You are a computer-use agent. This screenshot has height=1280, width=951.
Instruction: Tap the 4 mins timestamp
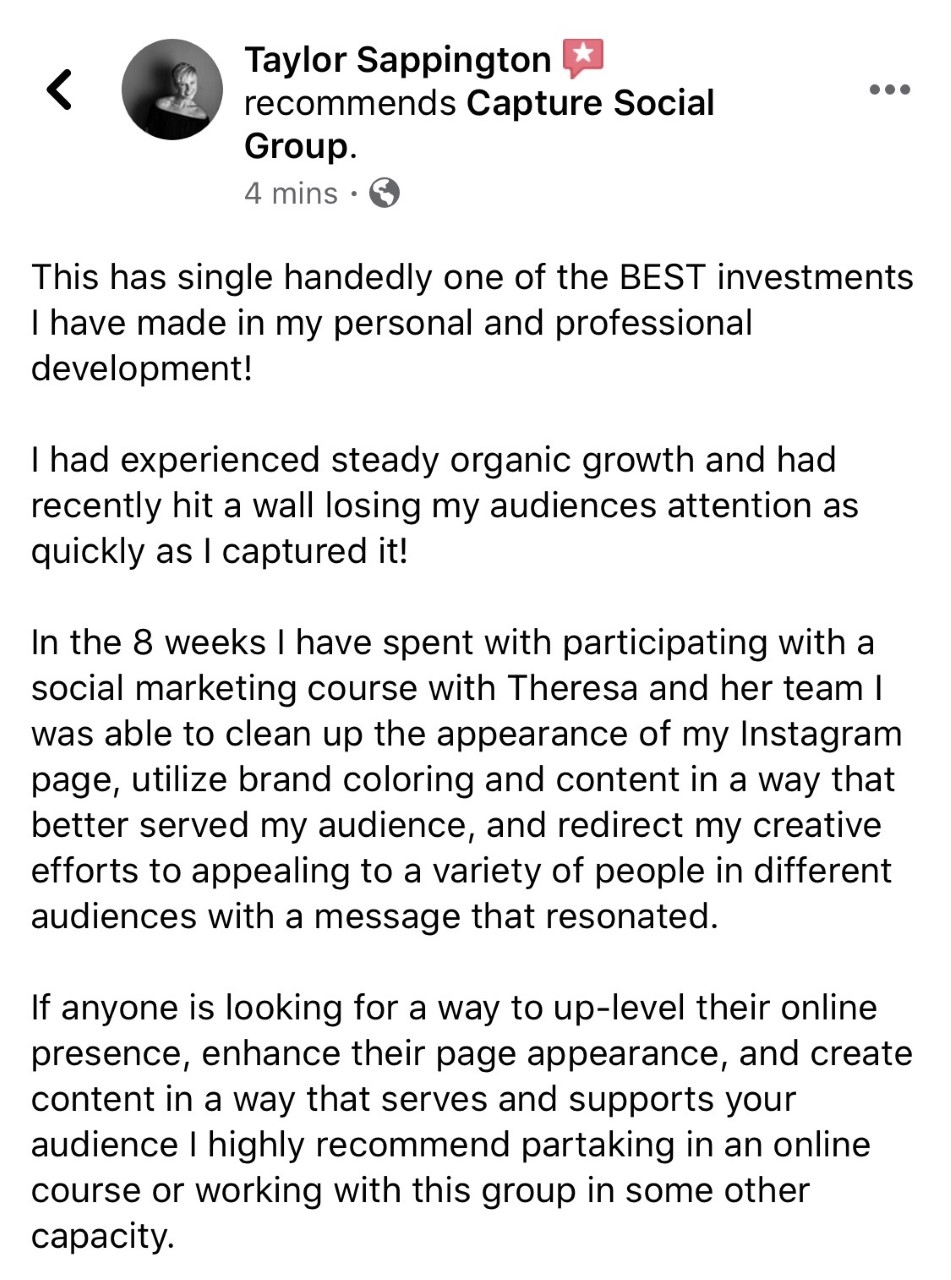[290, 192]
